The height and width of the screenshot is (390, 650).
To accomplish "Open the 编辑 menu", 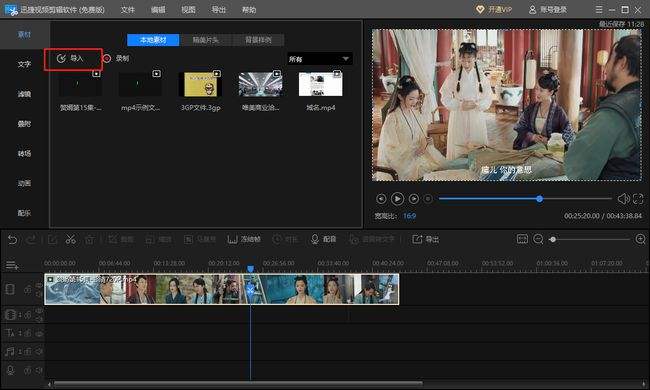I will tap(158, 10).
